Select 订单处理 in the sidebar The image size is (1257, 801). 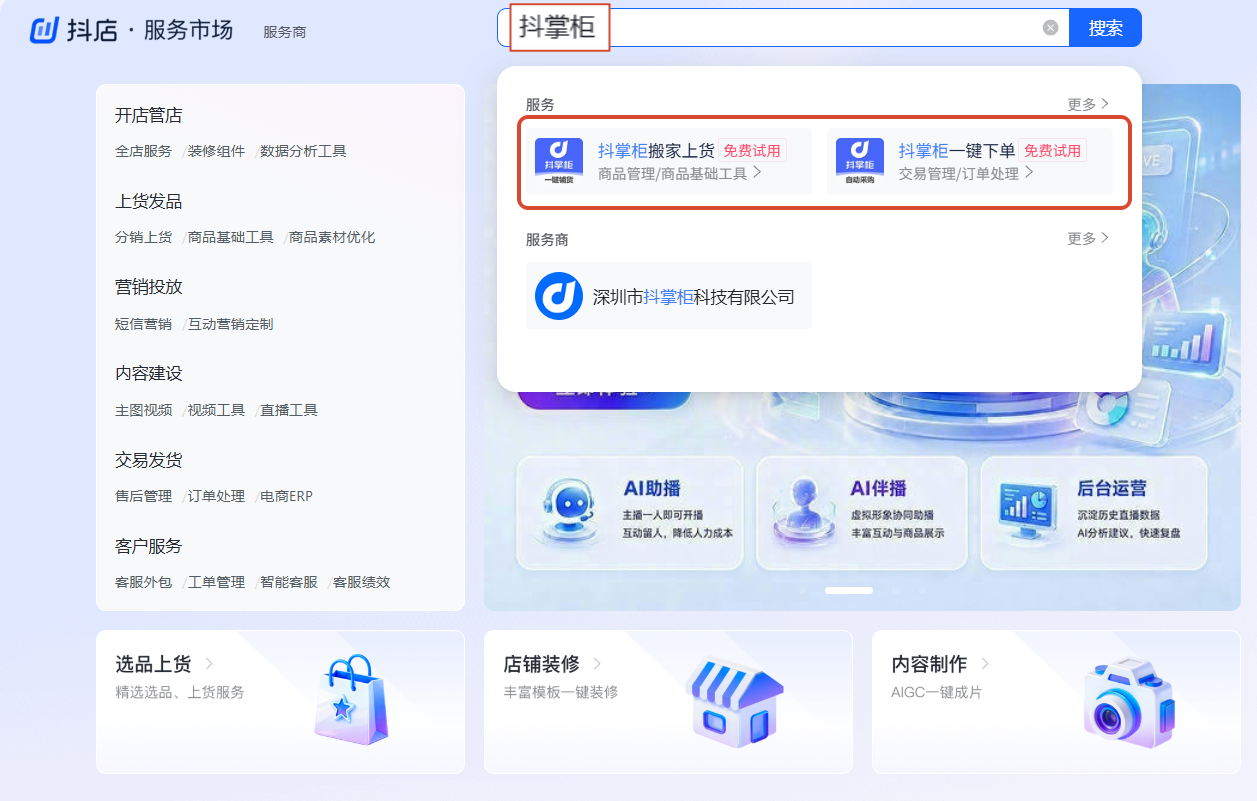click(x=216, y=496)
